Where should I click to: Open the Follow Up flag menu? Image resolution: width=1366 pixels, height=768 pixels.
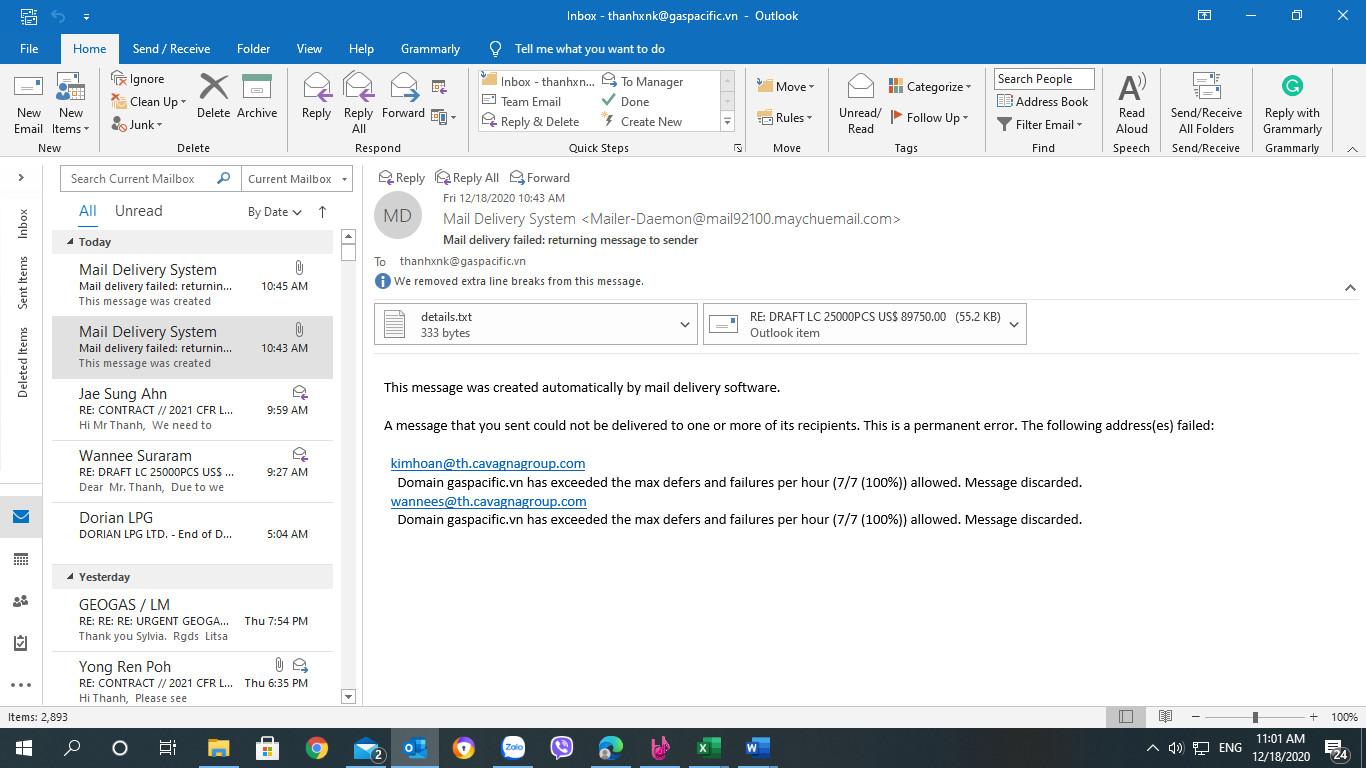929,118
